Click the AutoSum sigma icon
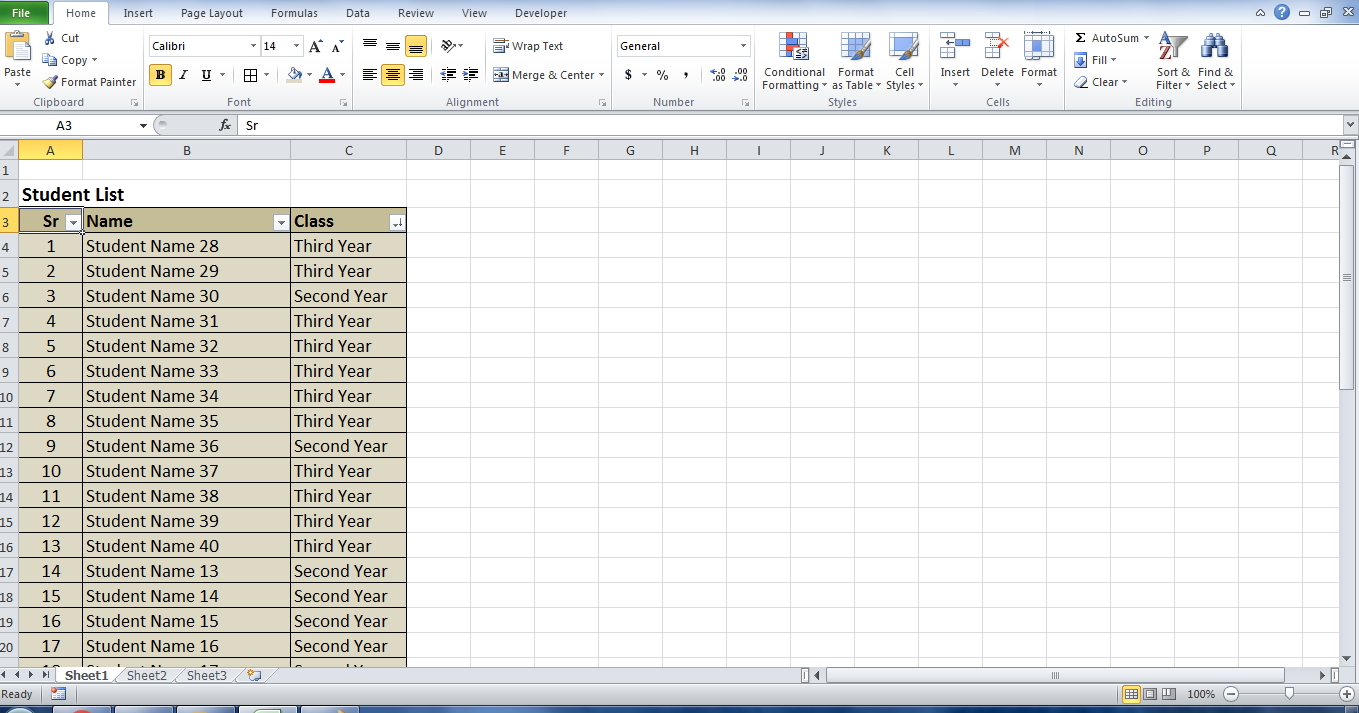 coord(1080,38)
